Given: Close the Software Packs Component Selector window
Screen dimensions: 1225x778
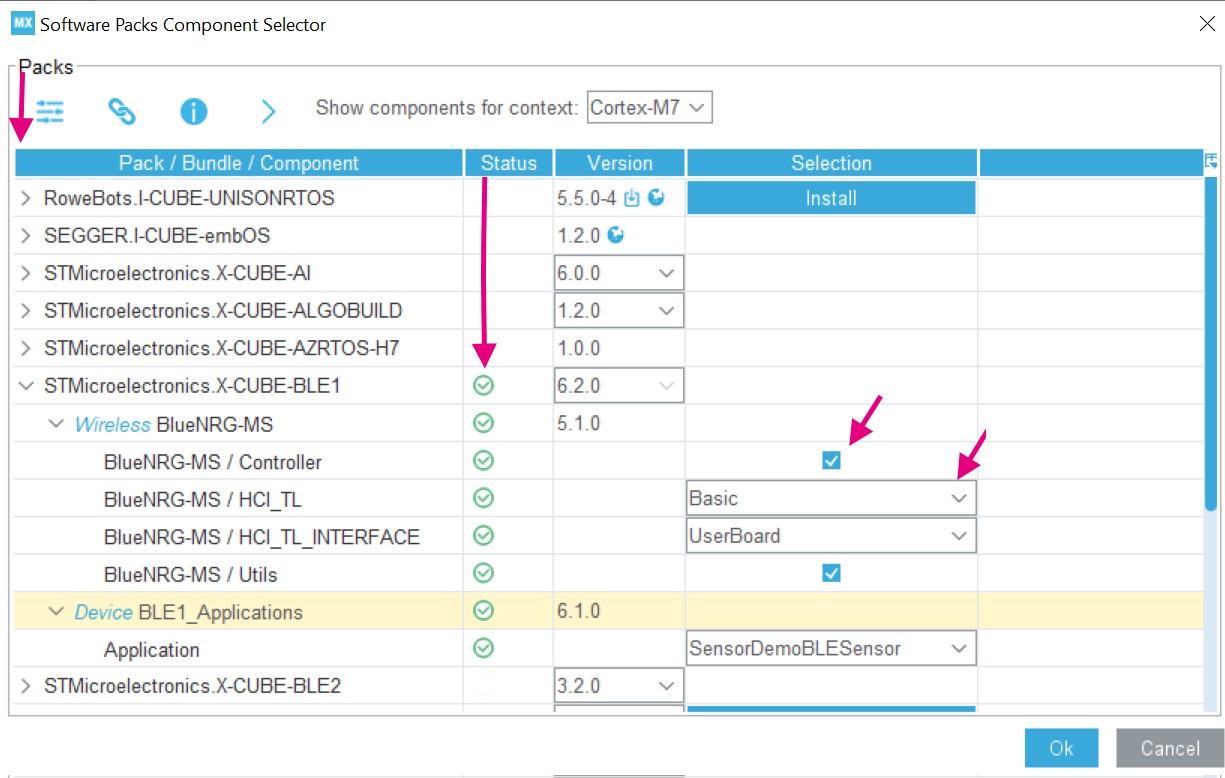Looking at the screenshot, I should pyautogui.click(x=1207, y=24).
